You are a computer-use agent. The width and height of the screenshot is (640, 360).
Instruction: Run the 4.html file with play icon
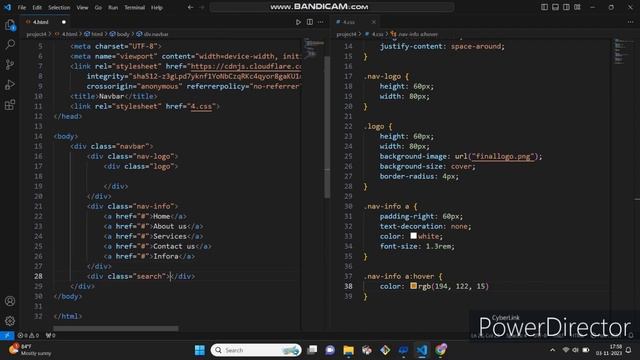(298, 22)
